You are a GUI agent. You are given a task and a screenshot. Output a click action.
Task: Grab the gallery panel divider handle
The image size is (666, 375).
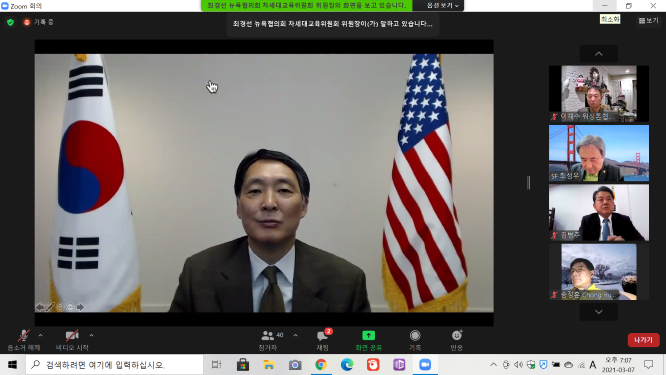pyautogui.click(x=528, y=183)
